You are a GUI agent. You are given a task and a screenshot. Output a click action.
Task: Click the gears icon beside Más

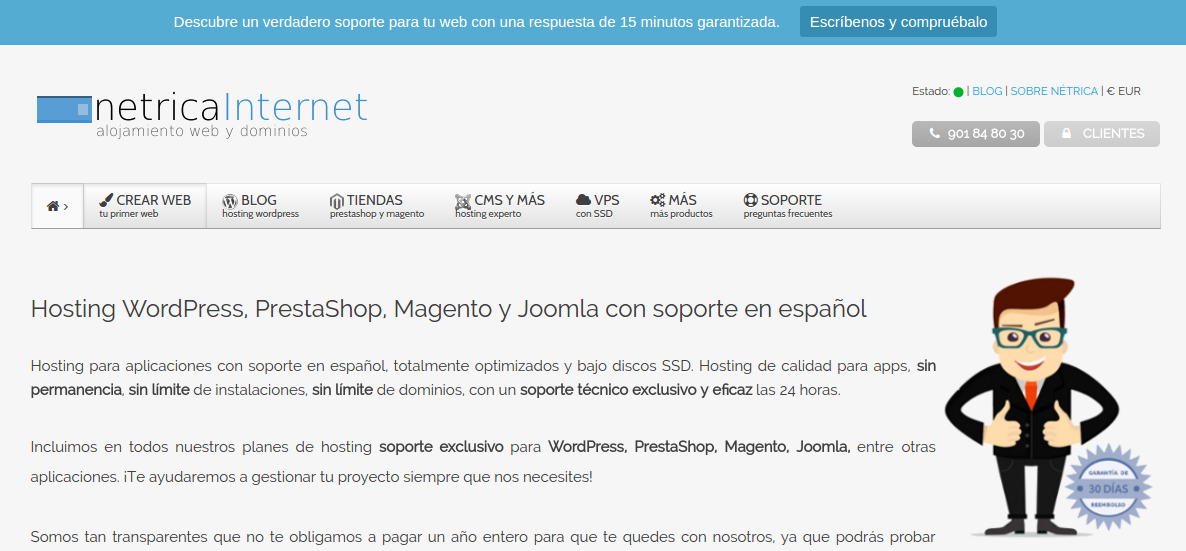657,200
